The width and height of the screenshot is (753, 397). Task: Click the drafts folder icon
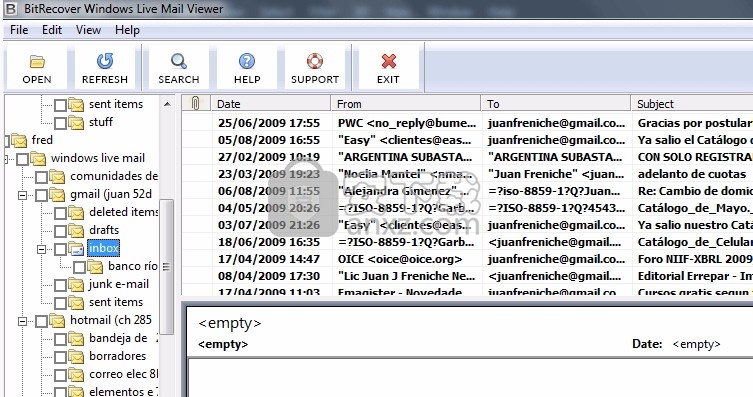[x=76, y=230]
